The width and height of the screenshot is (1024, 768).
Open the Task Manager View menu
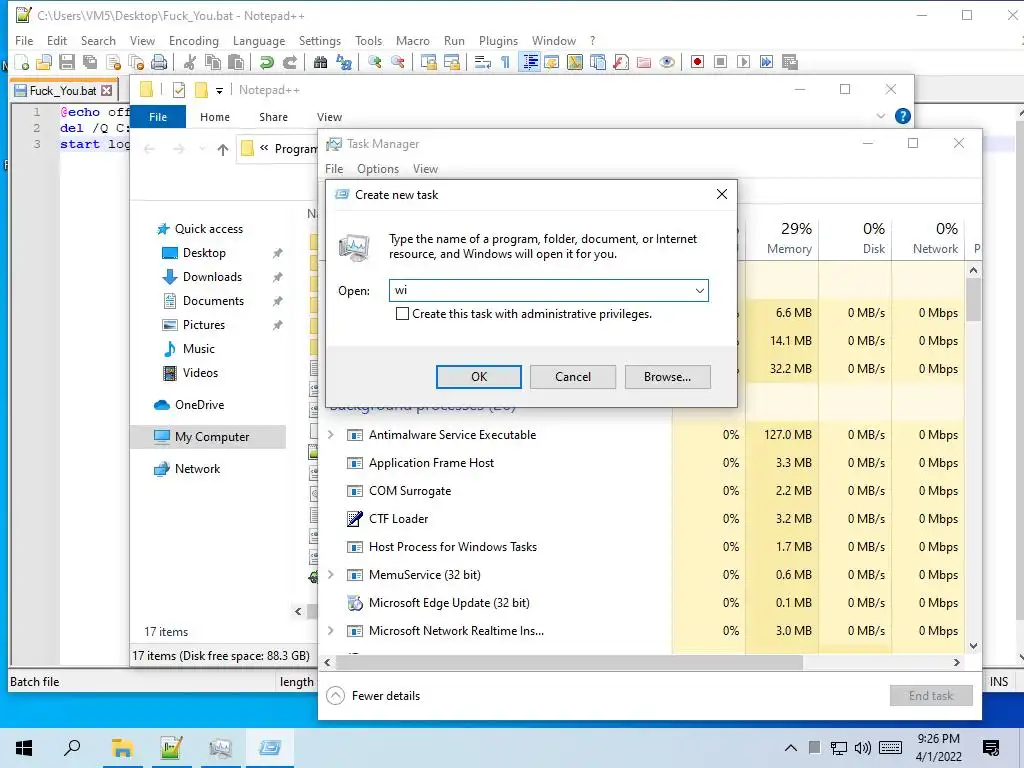(x=425, y=168)
